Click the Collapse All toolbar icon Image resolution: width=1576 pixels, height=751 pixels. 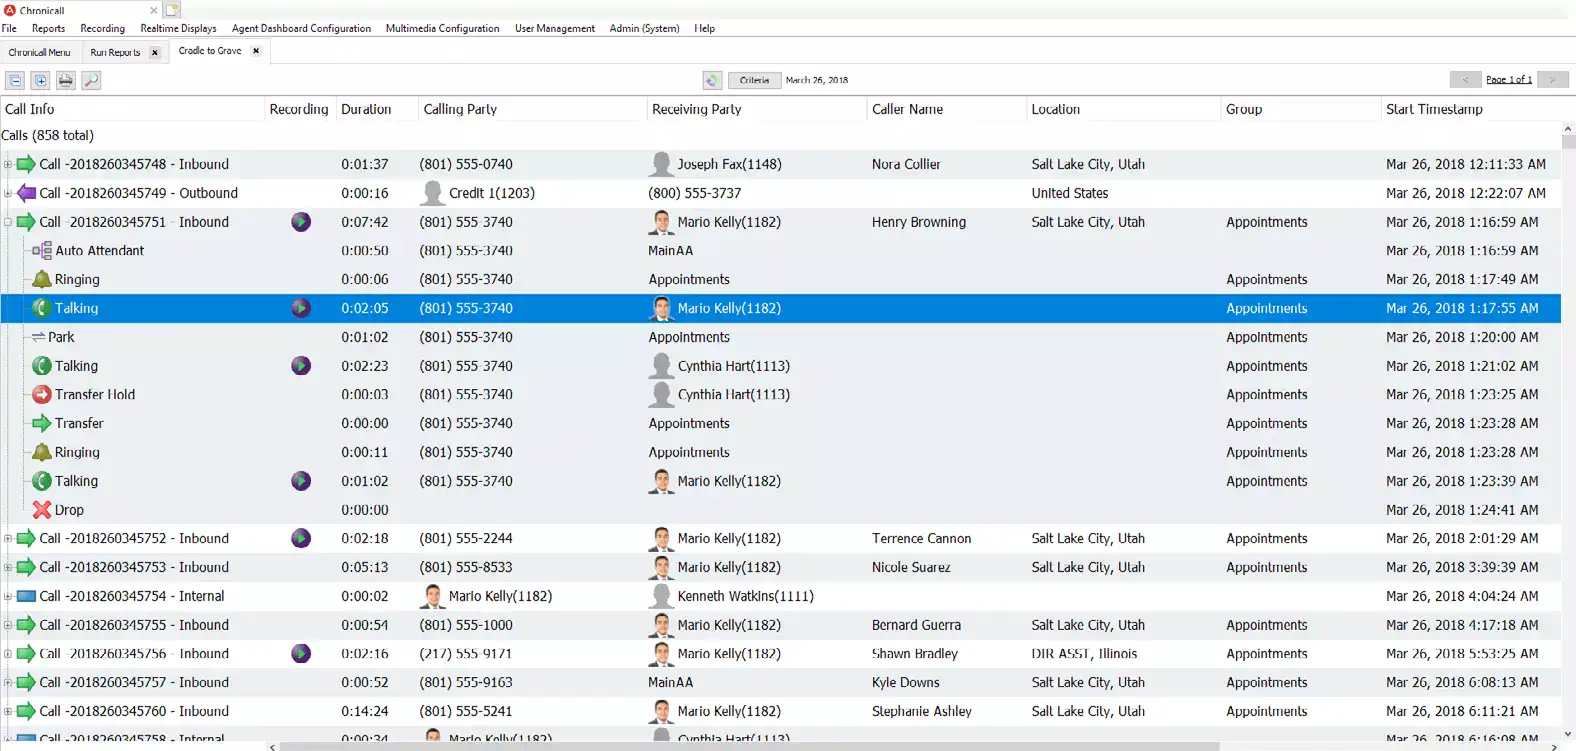15,80
